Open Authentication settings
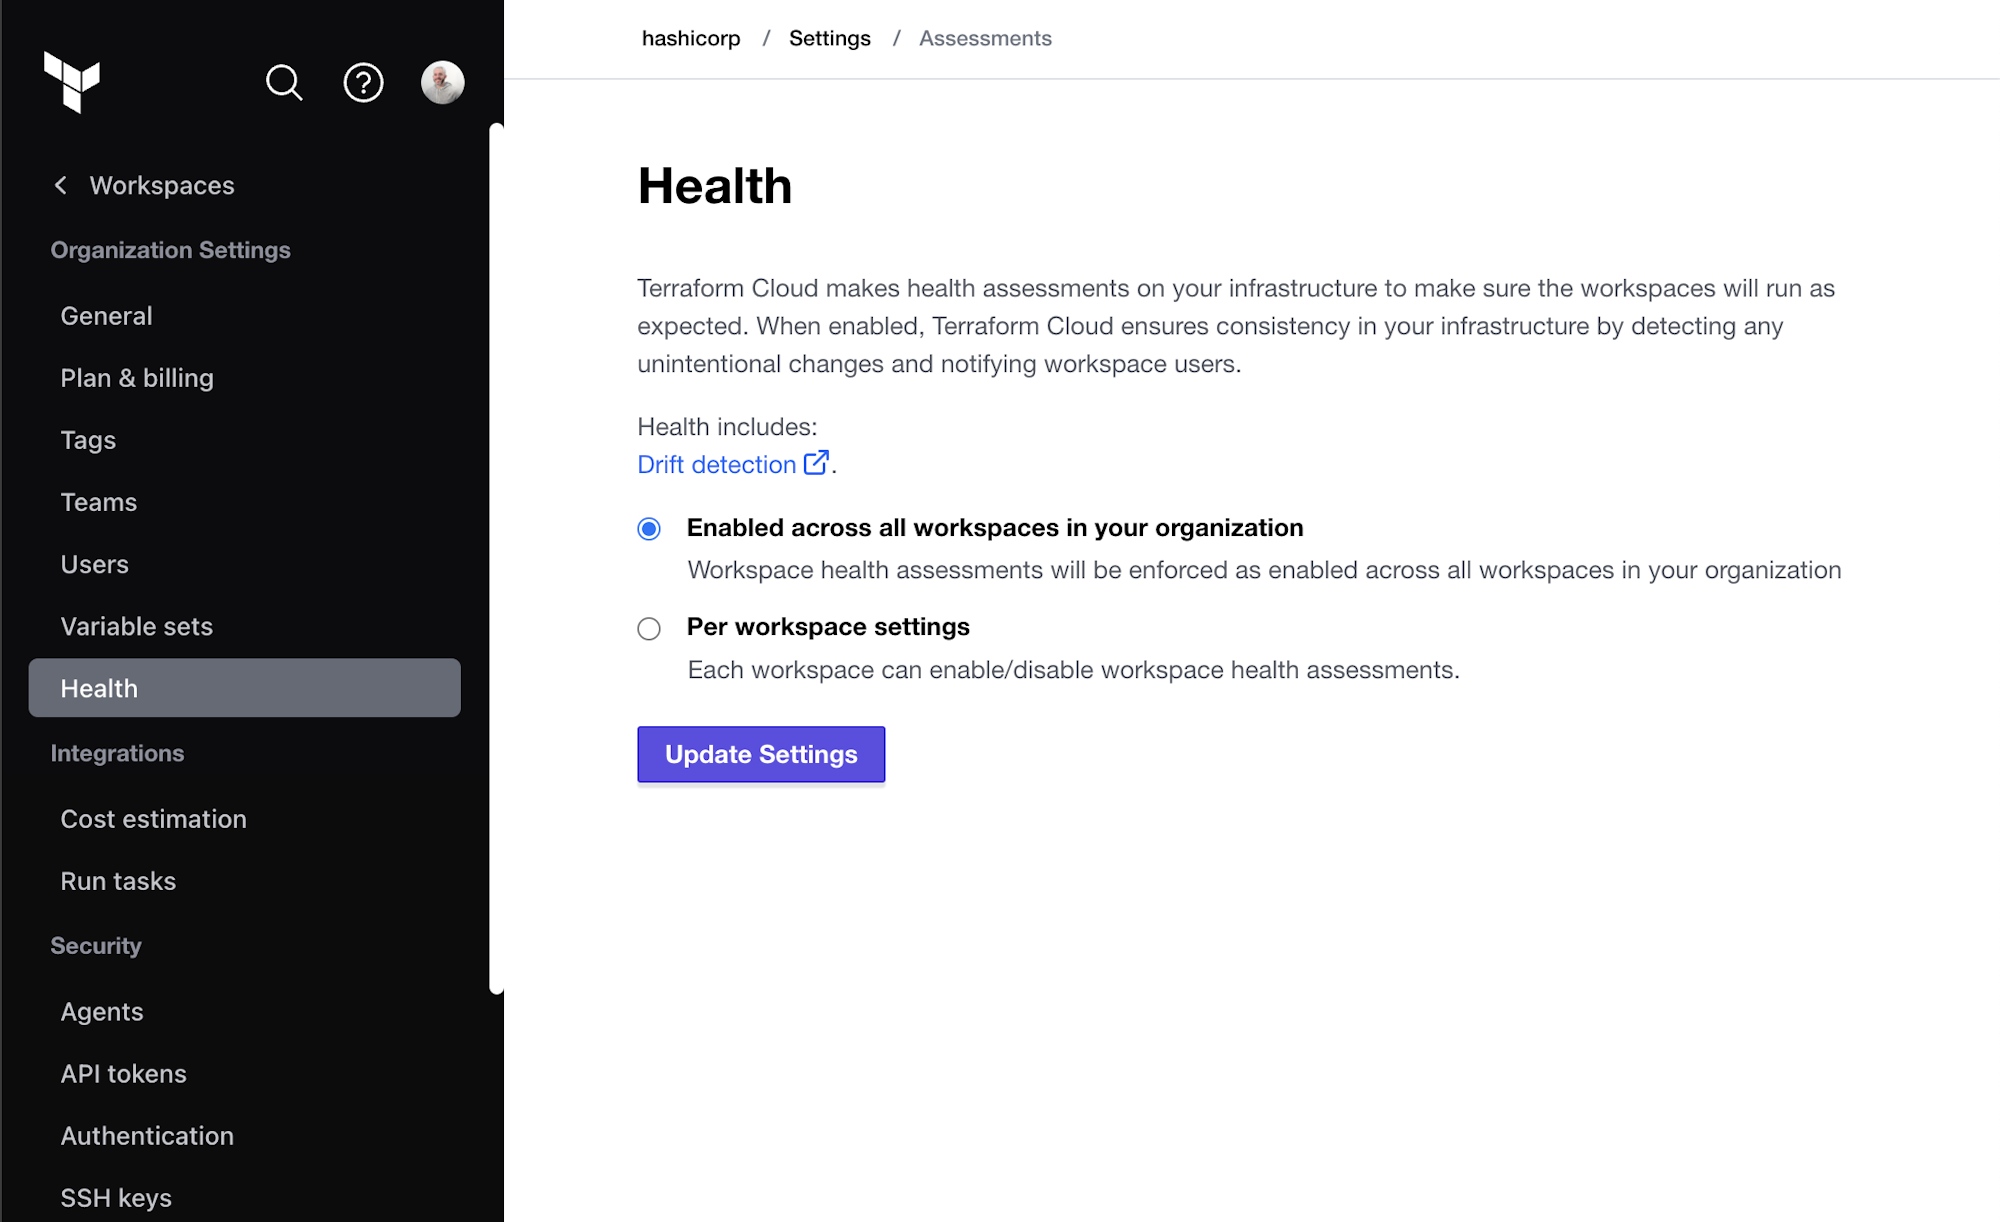The height and width of the screenshot is (1222, 2000). point(147,1135)
